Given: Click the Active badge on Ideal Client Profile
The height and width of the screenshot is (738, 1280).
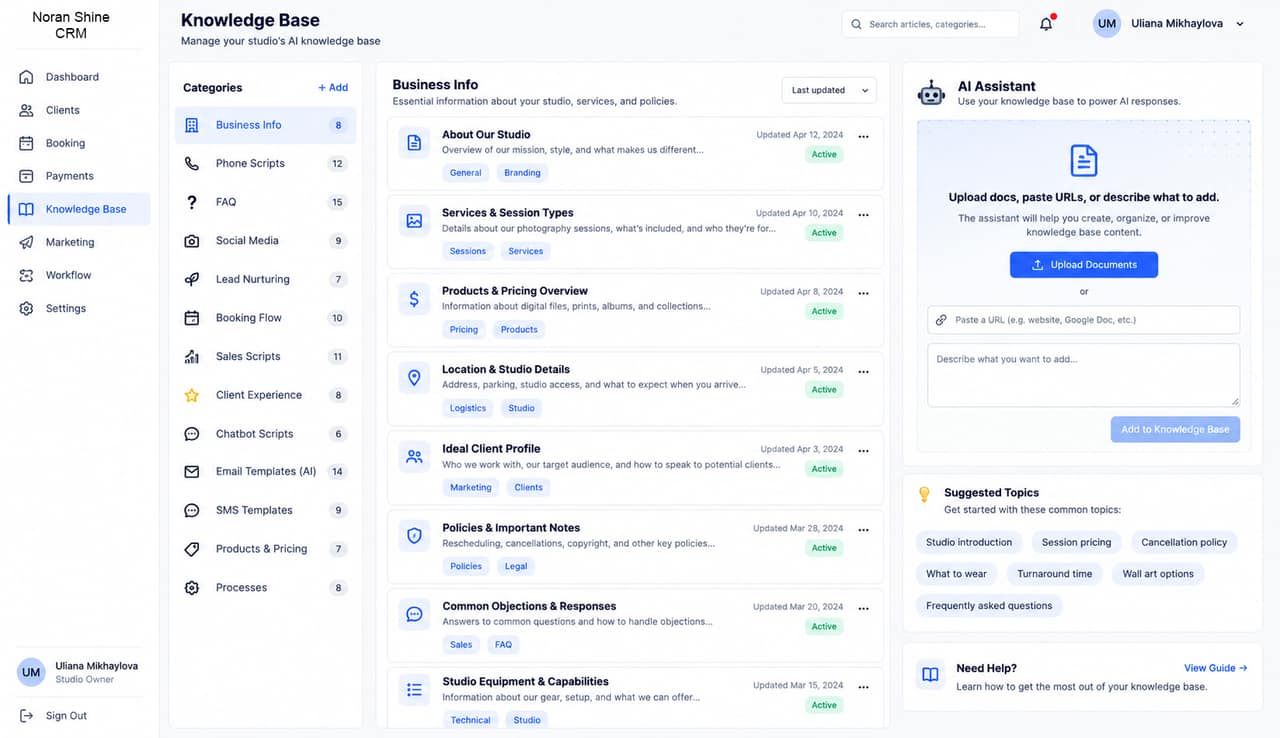Looking at the screenshot, I should [x=824, y=469].
